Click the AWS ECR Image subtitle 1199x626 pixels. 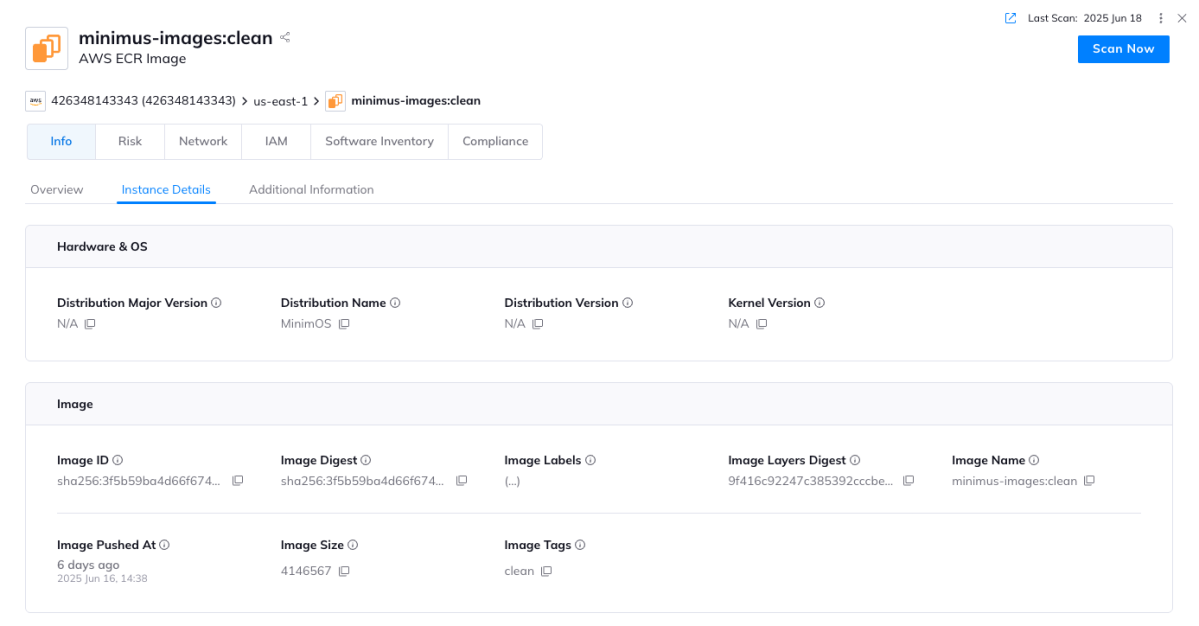click(x=132, y=59)
